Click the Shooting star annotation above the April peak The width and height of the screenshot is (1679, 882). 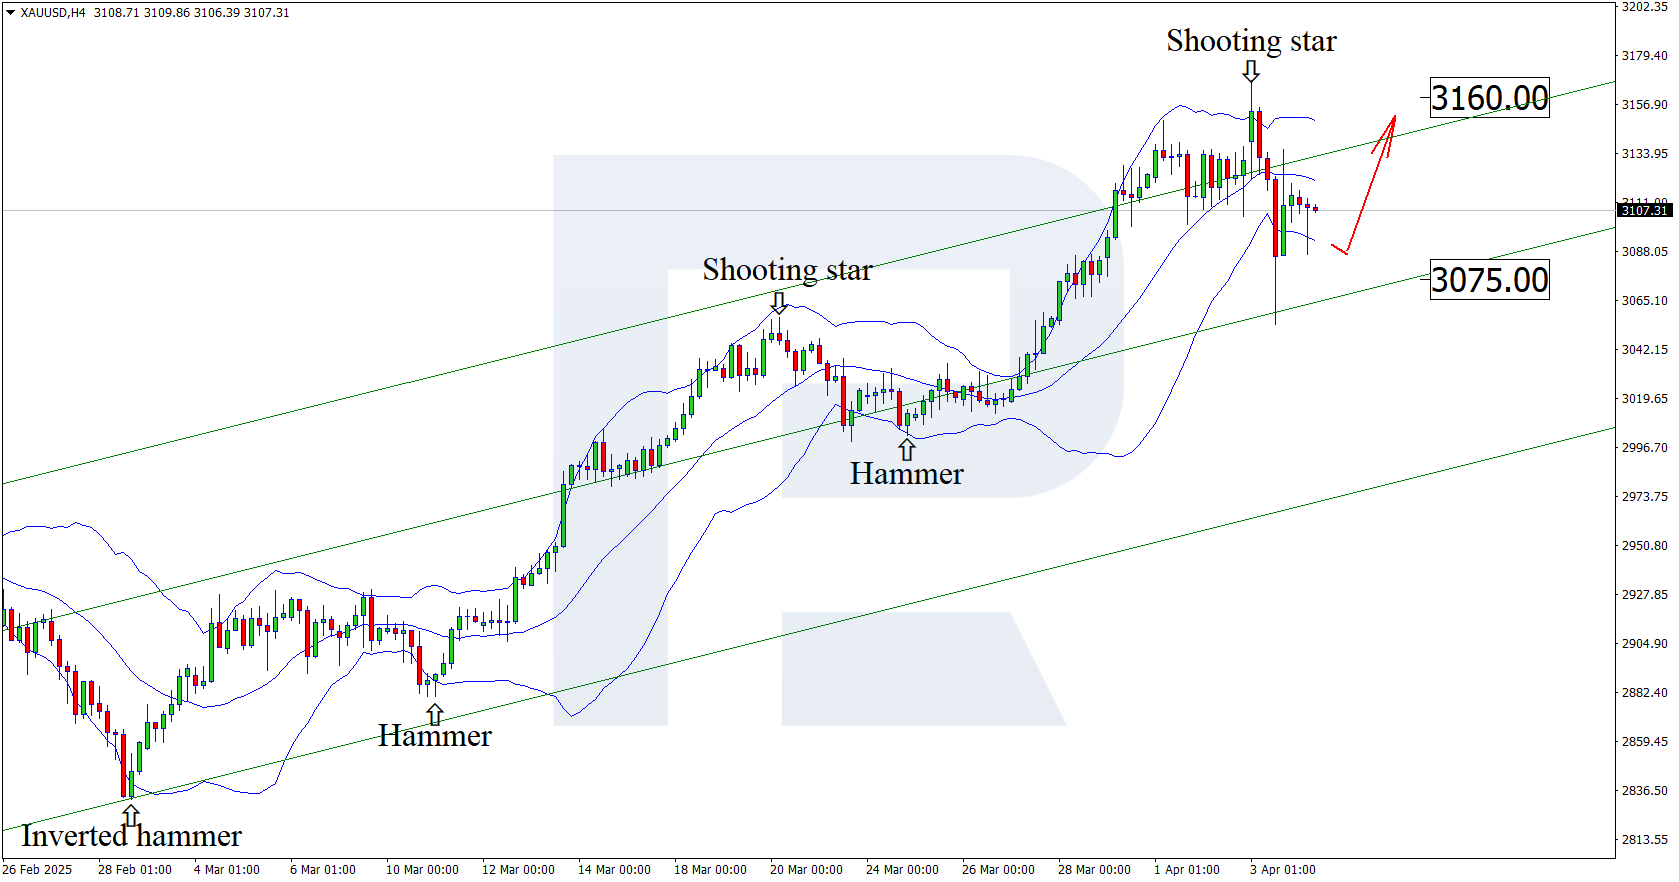1251,41
